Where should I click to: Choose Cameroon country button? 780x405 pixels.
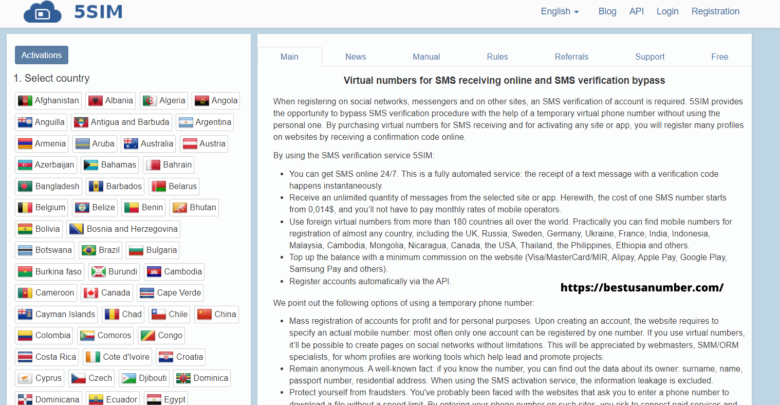pyautogui.click(x=46, y=293)
